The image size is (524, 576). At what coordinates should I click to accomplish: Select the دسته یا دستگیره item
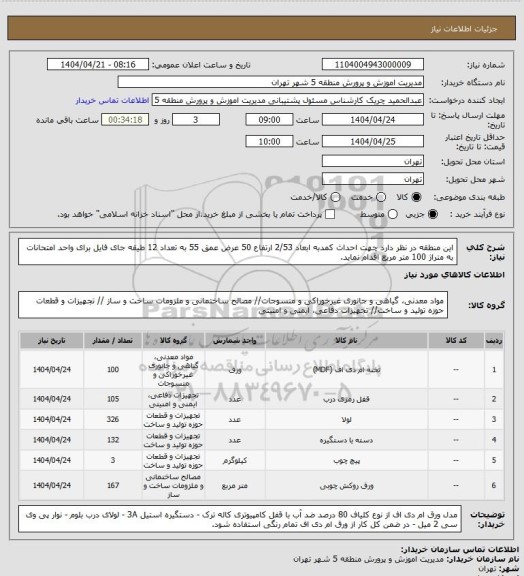coord(346,440)
